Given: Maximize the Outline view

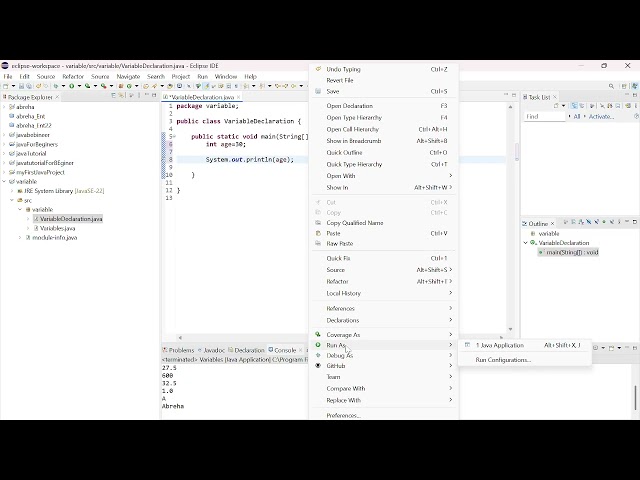Looking at the screenshot, I should 635,222.
